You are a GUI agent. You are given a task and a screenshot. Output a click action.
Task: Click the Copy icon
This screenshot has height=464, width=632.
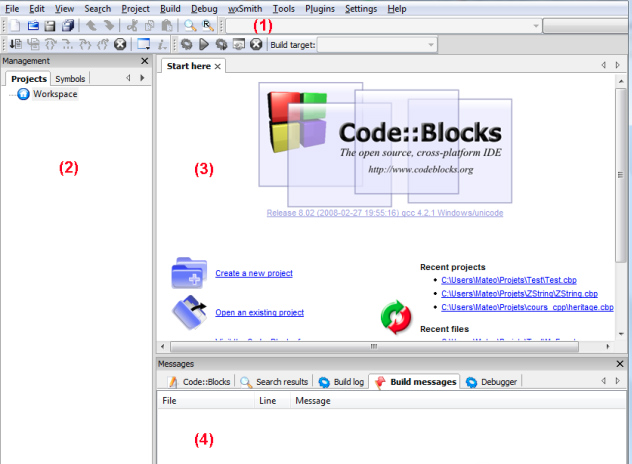point(150,26)
